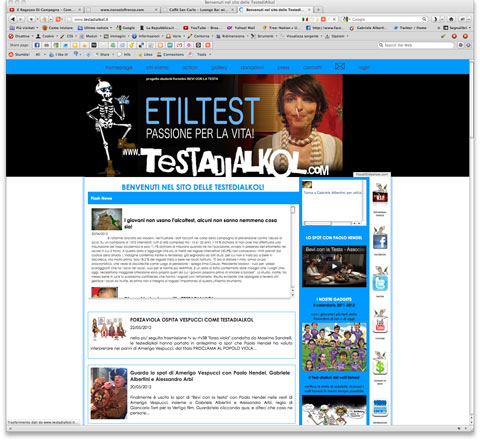
Task: Click the I like it thumbs-up
Action: [x=59, y=54]
